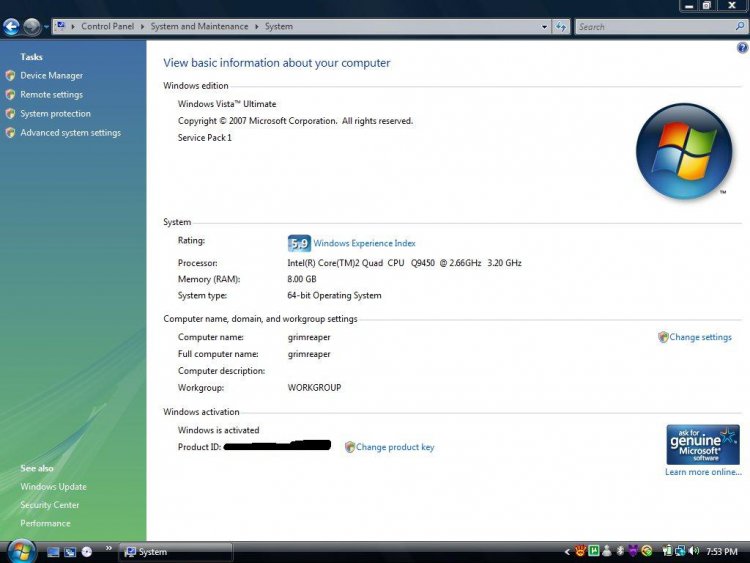Click the Bluetooth tray icon
Viewport: 750px width, 563px height.
point(620,551)
